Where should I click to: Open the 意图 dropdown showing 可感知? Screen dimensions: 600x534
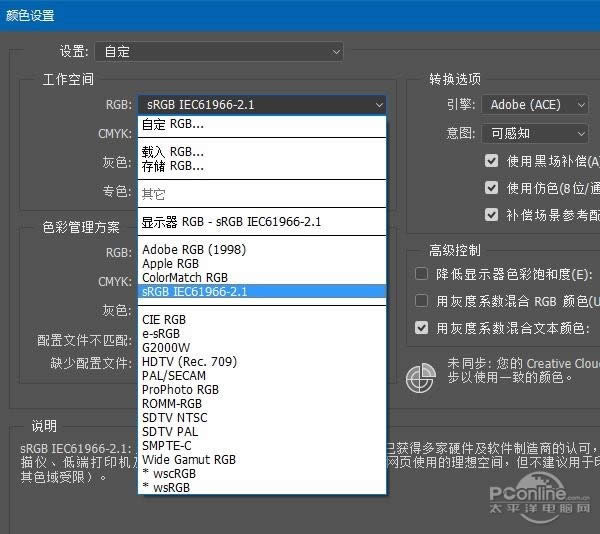pyautogui.click(x=537, y=133)
